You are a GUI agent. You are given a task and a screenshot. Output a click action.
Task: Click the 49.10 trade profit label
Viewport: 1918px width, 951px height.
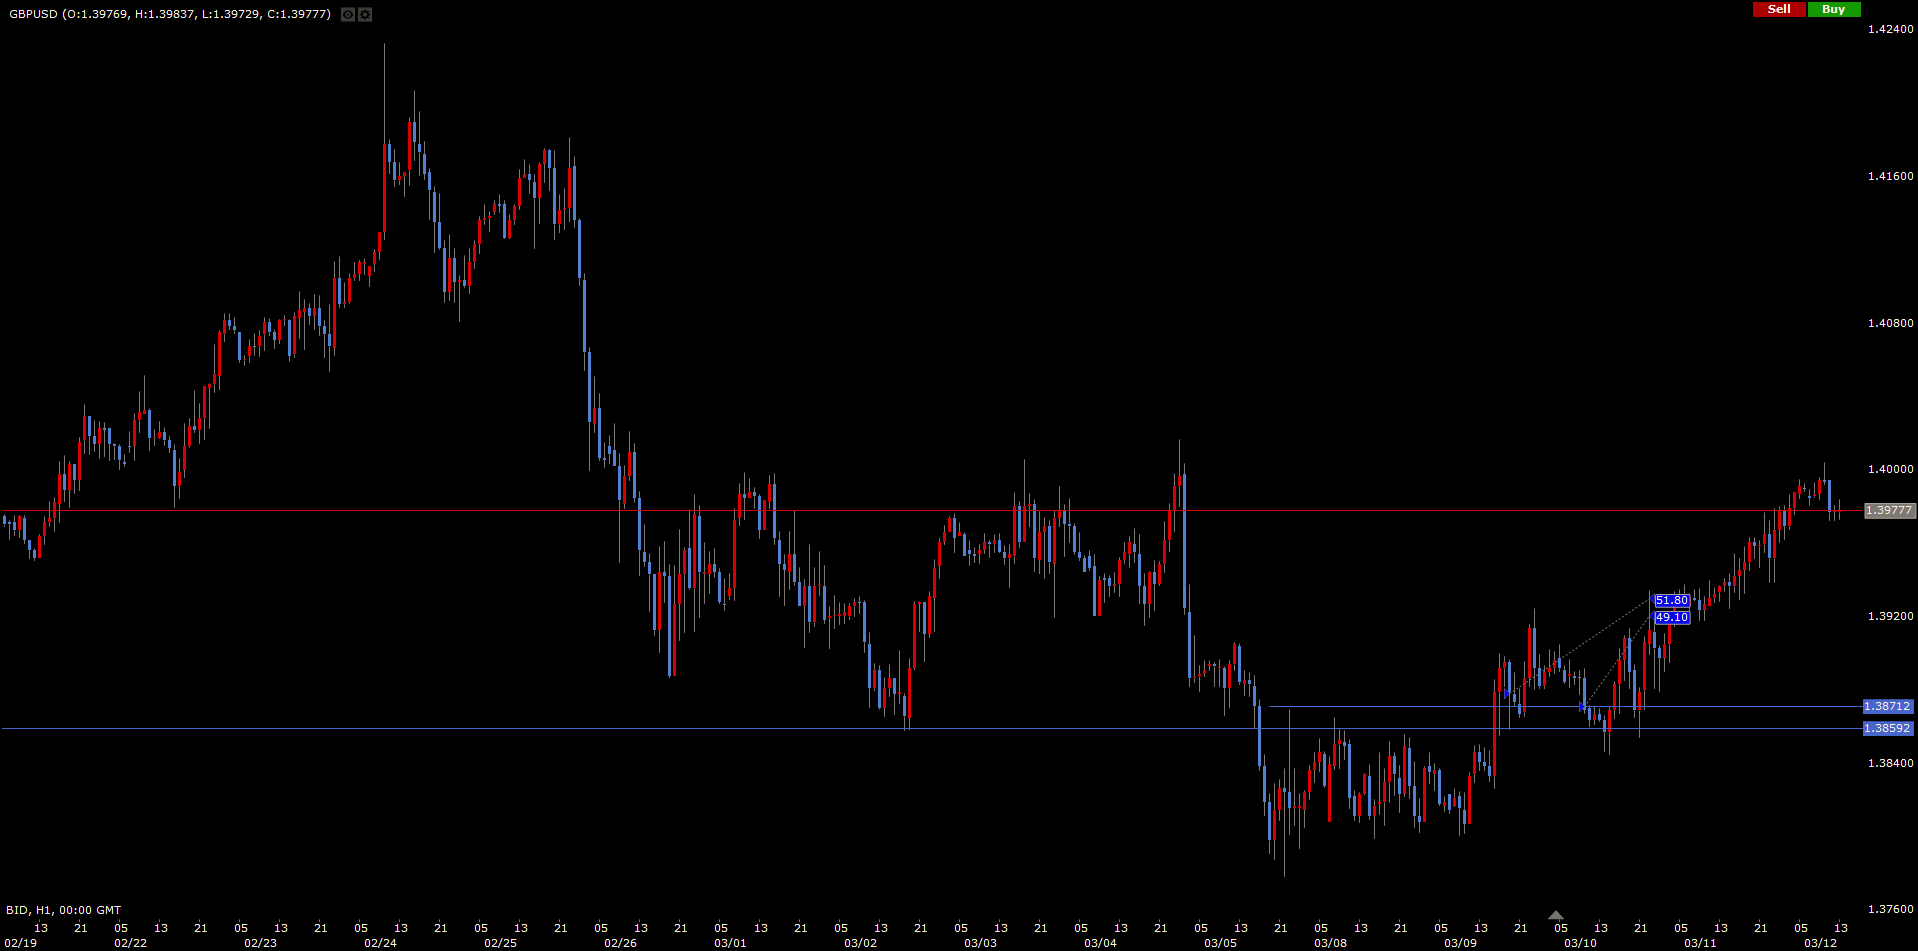pos(1671,618)
